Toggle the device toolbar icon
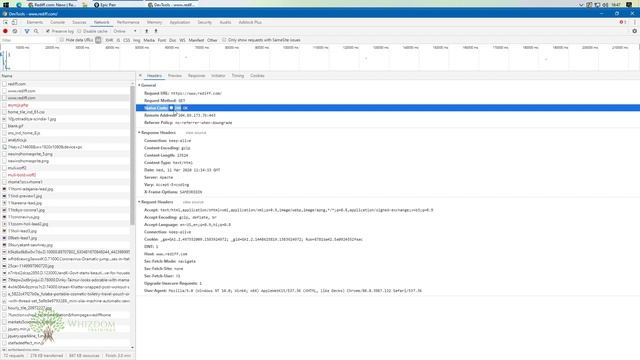 (14, 22)
